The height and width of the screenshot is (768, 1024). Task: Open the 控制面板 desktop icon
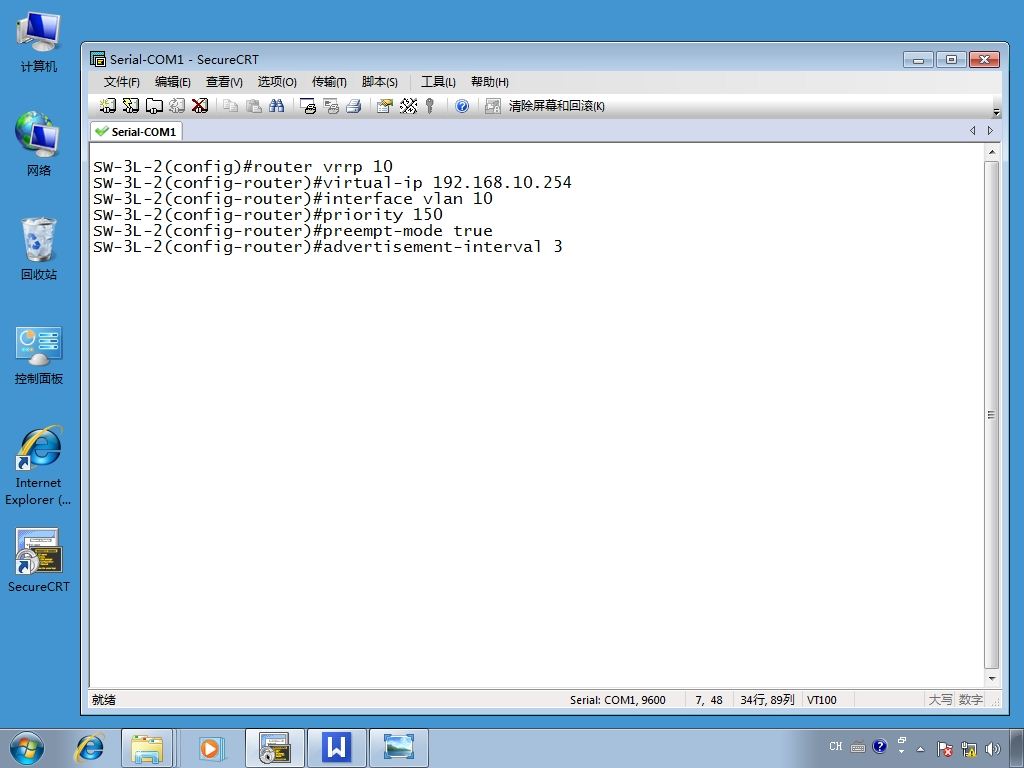39,355
